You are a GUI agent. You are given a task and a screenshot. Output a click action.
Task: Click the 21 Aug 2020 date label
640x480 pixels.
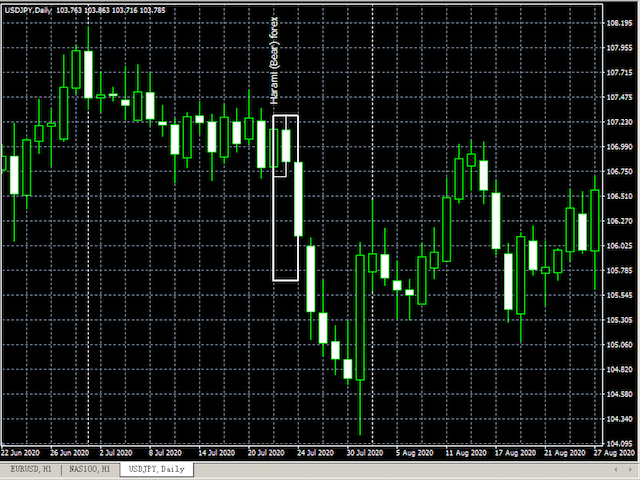click(x=564, y=453)
